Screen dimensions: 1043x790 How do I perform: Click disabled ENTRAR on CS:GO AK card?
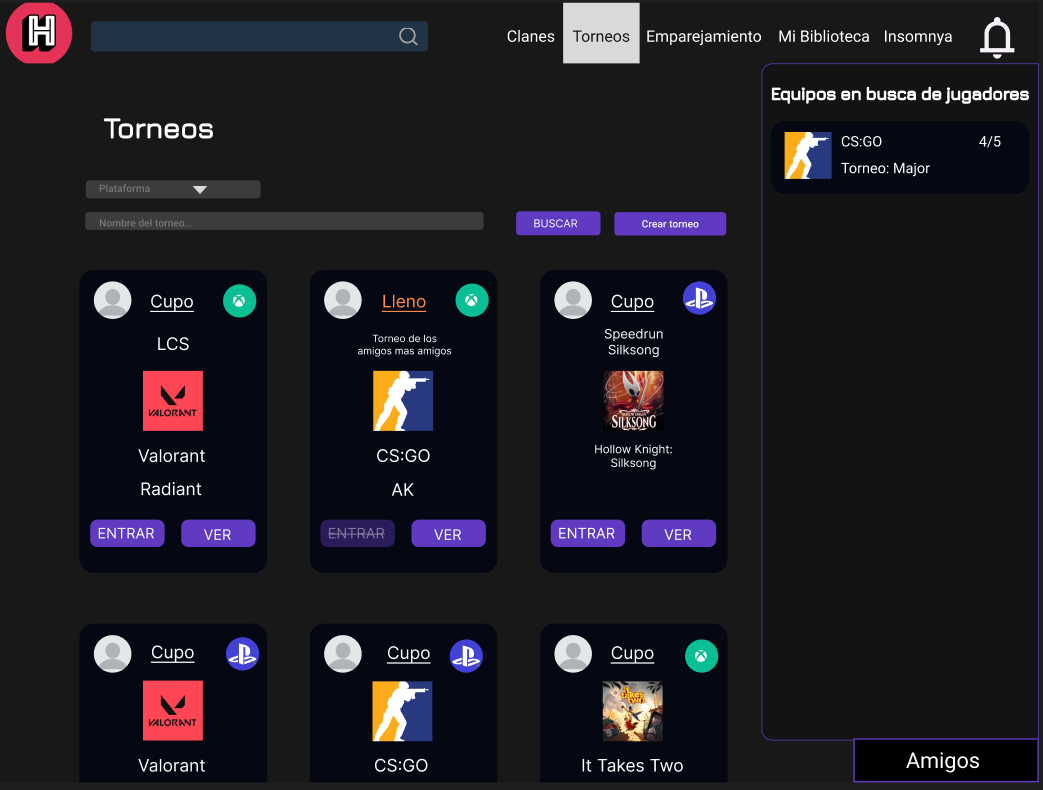(x=357, y=533)
